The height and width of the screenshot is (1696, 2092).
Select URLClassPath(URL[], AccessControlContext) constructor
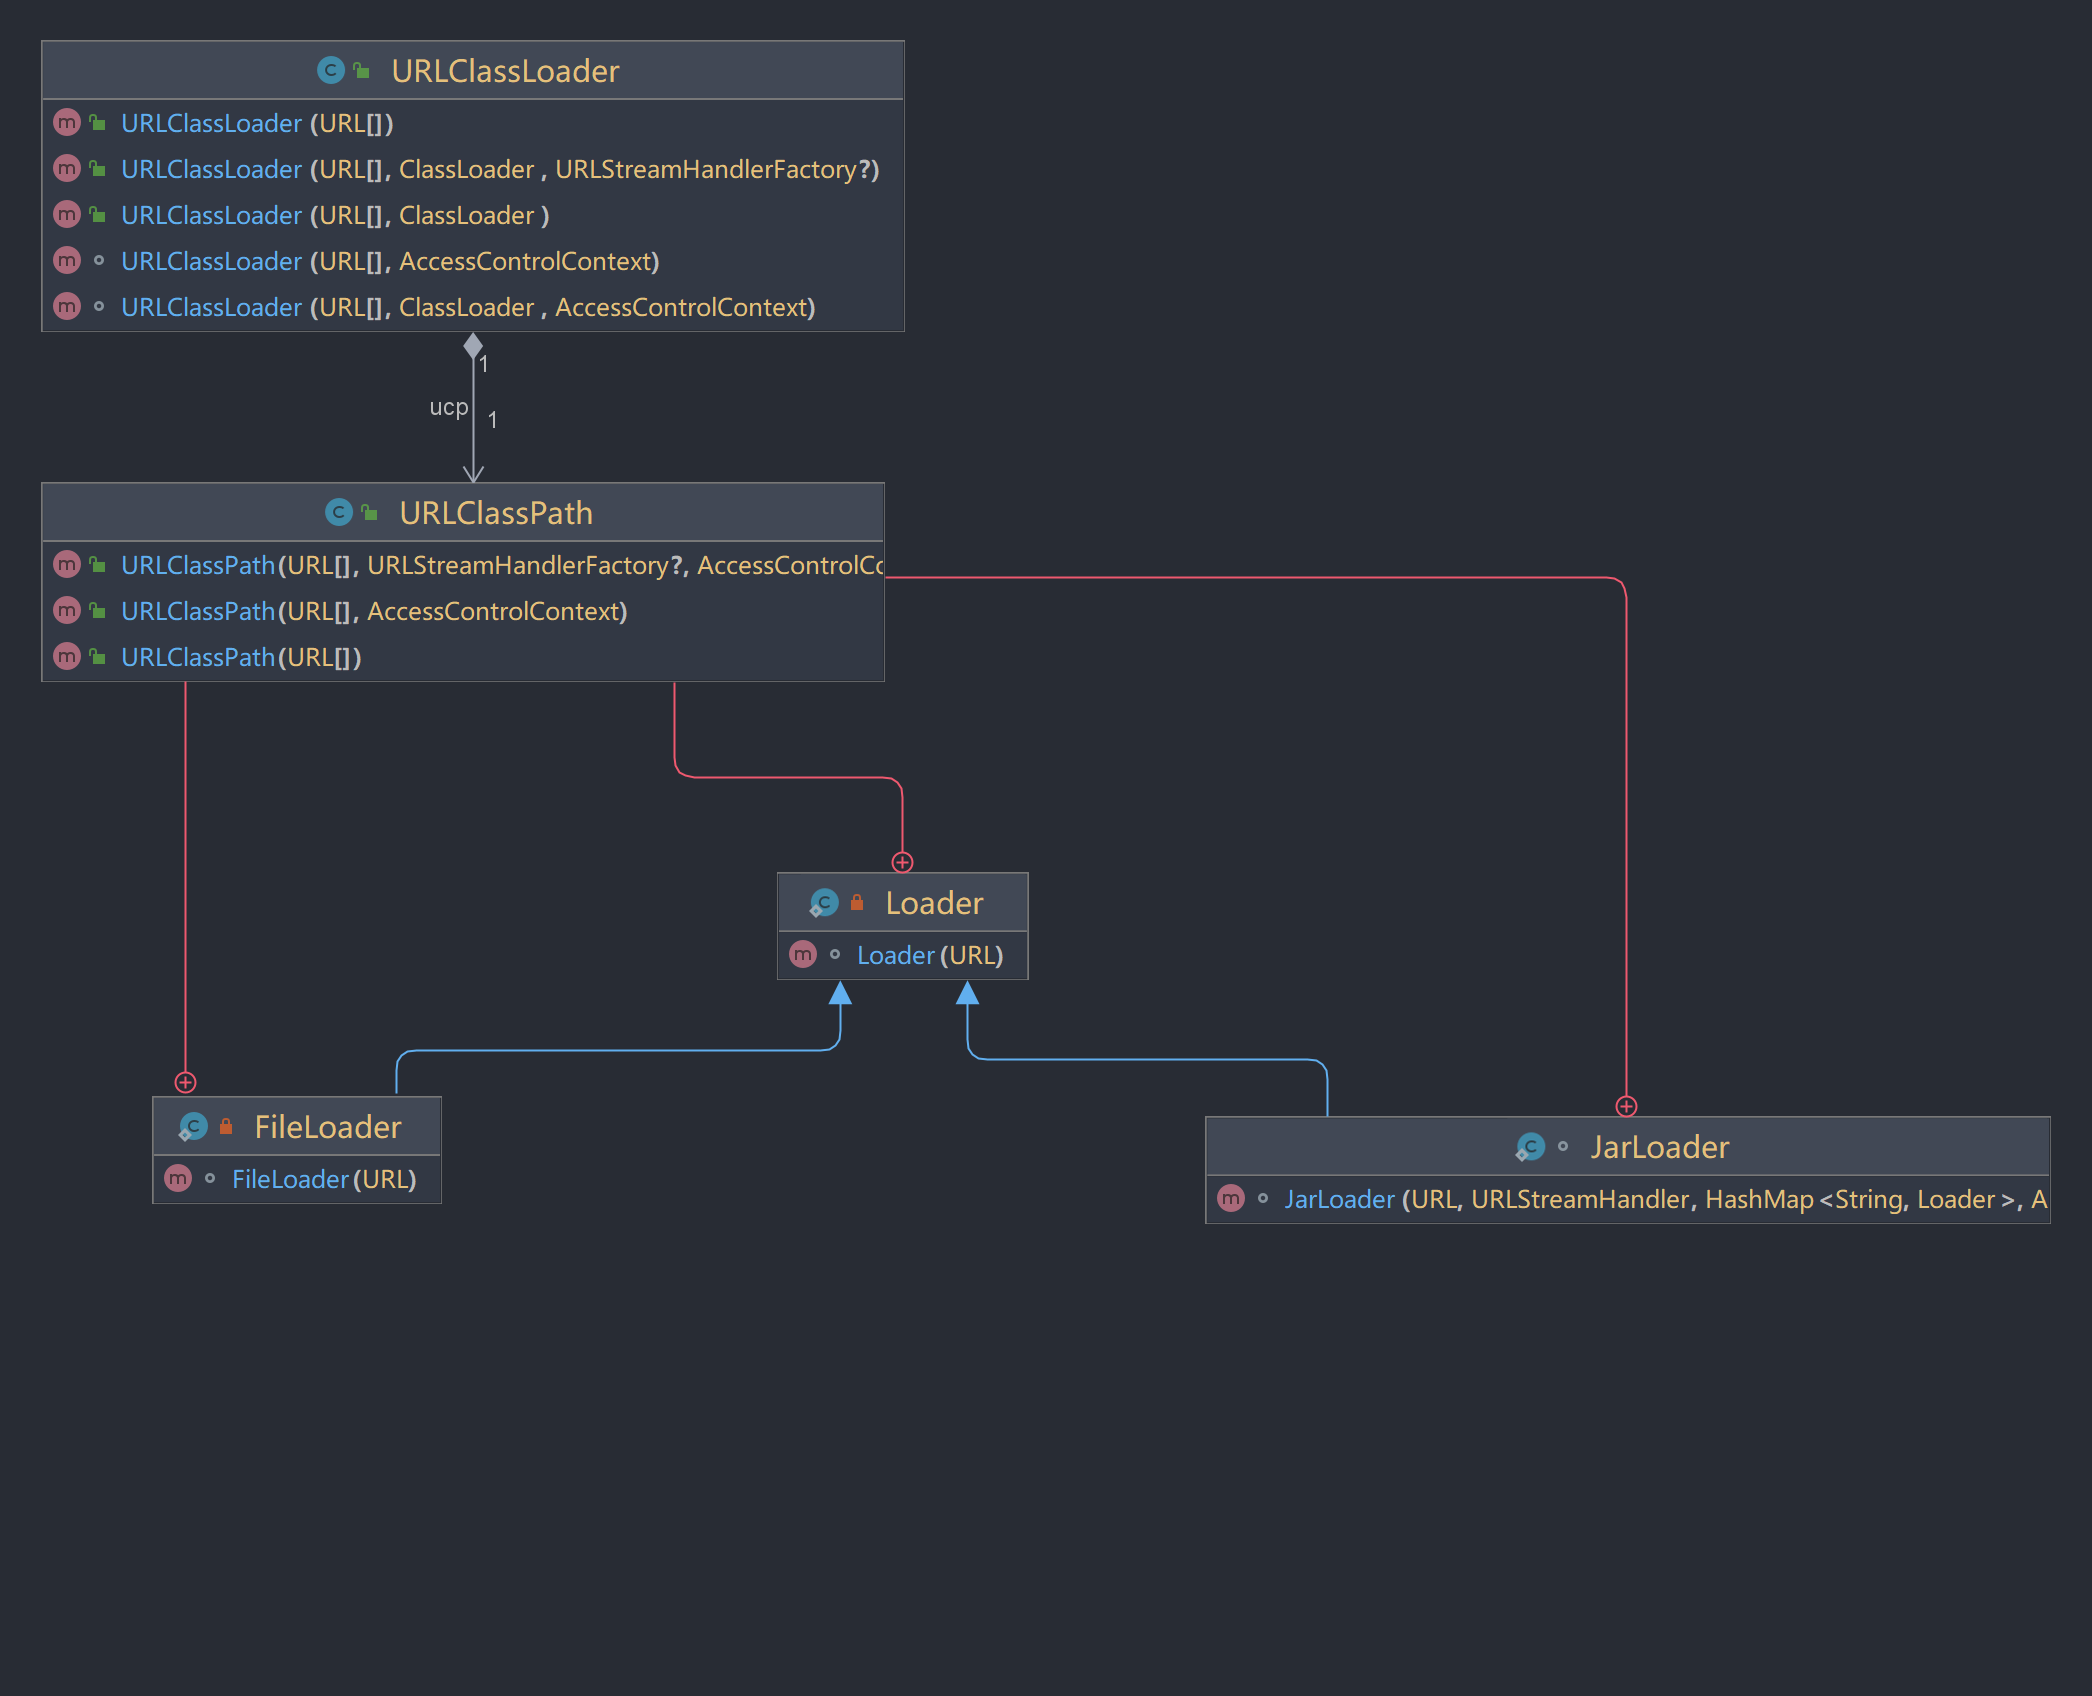pos(374,611)
